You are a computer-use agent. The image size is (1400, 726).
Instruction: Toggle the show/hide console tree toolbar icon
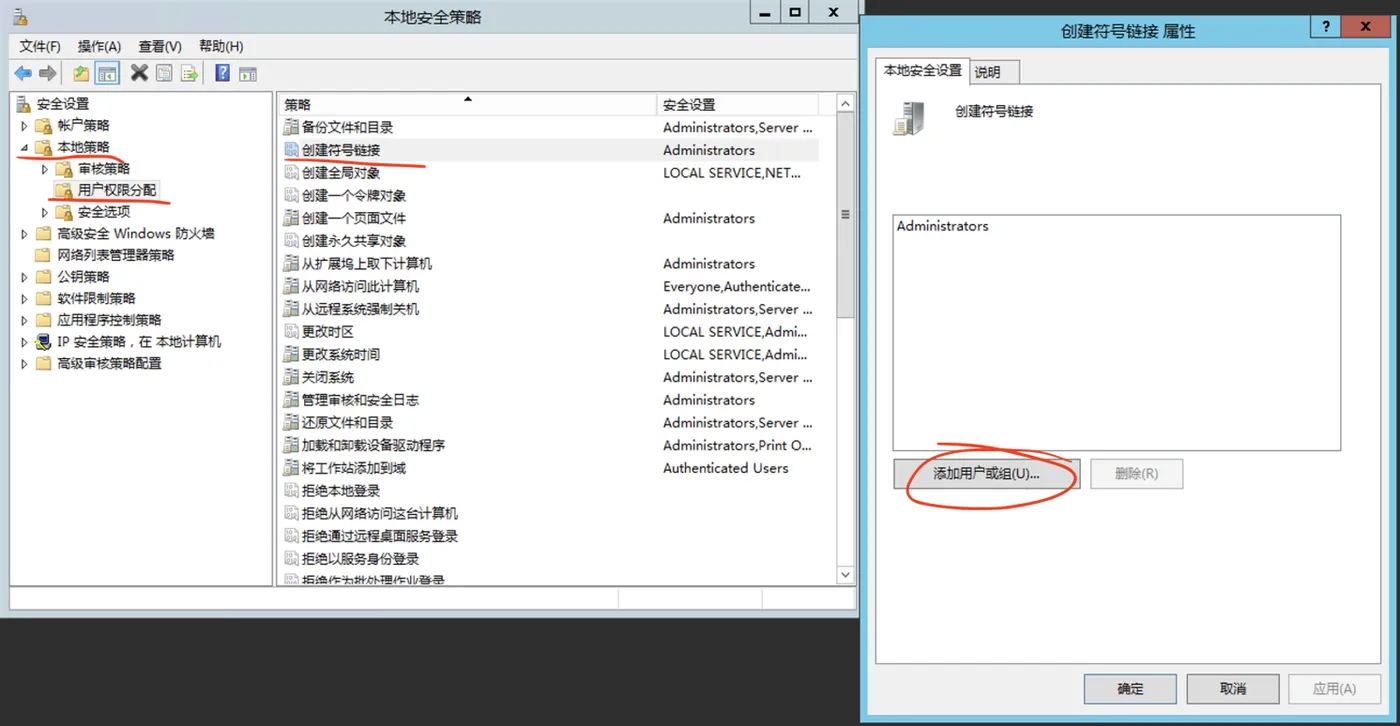(x=107, y=73)
